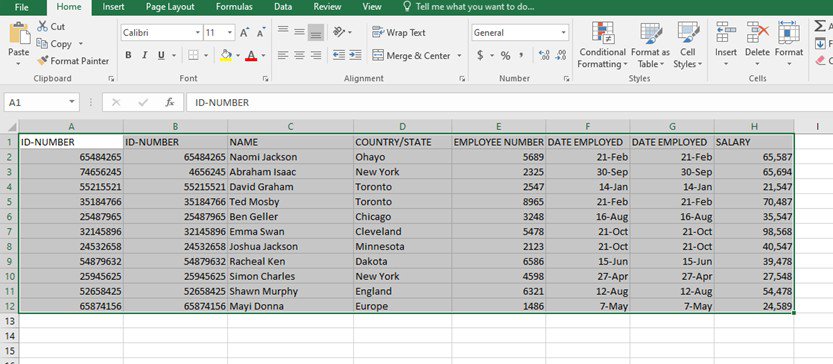
Task: Click the Insert cells icon
Action: (x=726, y=32)
